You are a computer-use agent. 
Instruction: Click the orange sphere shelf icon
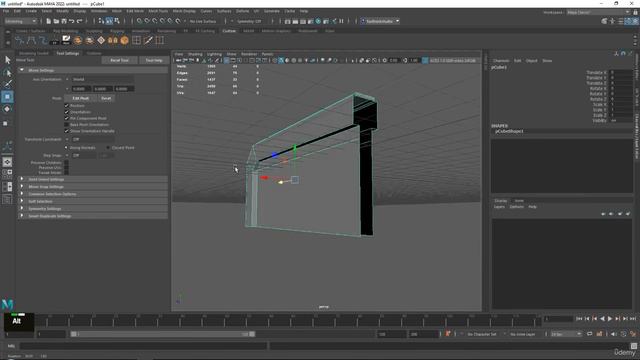point(78,40)
